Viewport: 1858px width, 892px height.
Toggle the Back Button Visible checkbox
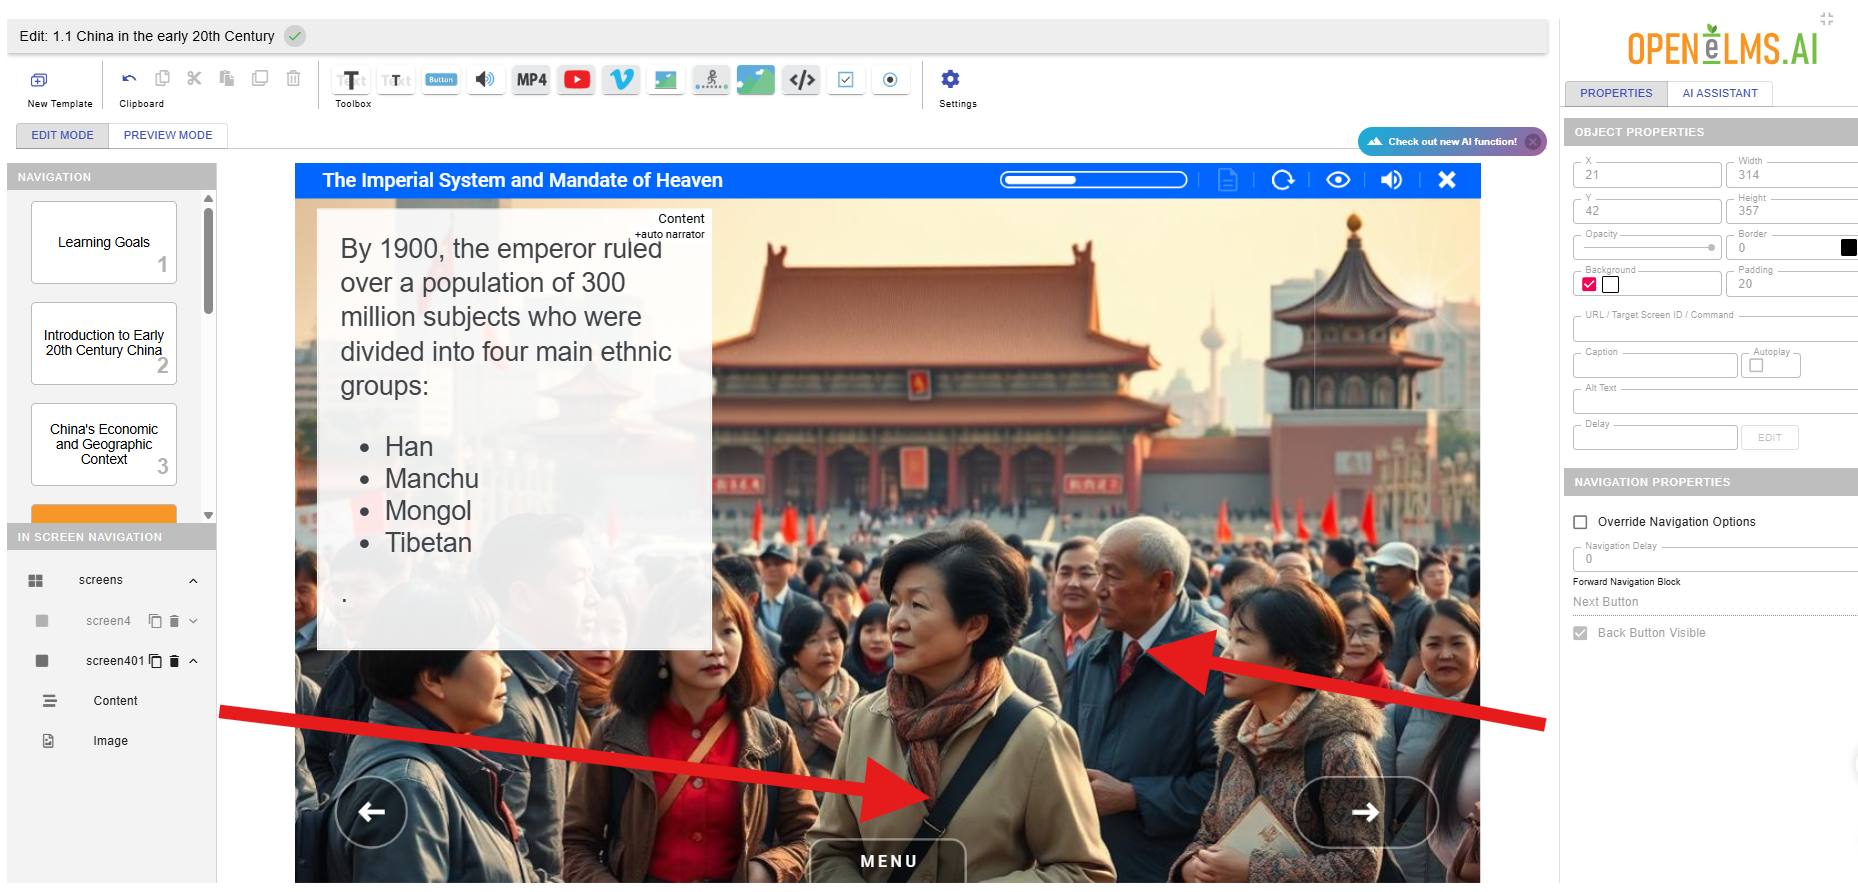(1580, 633)
